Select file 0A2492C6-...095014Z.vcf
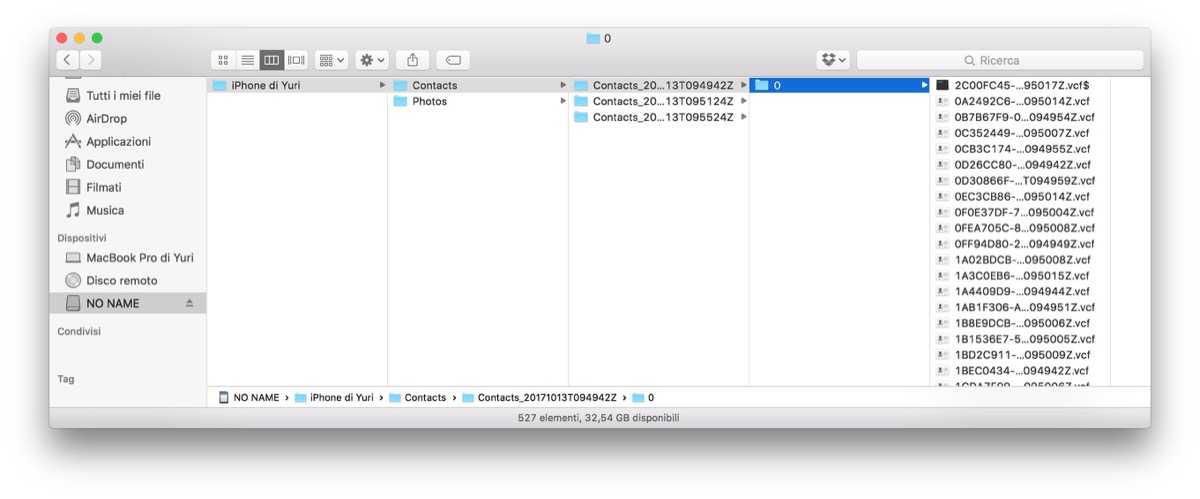The width and height of the screenshot is (1200, 499). (x=1021, y=101)
